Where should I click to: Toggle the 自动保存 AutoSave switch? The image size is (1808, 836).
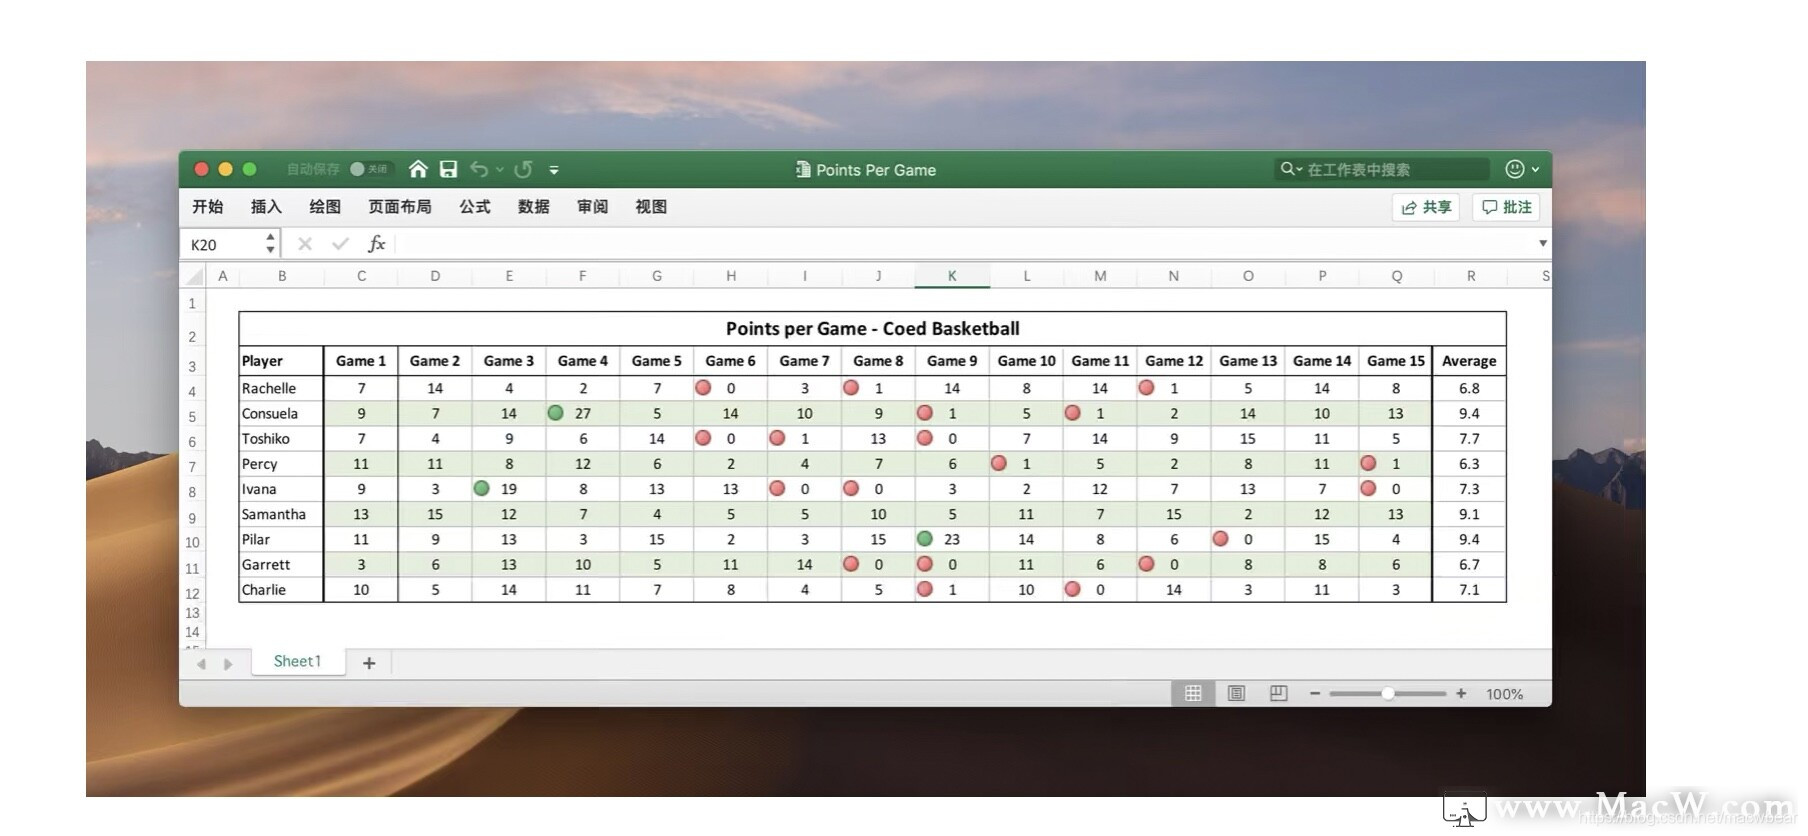(370, 169)
